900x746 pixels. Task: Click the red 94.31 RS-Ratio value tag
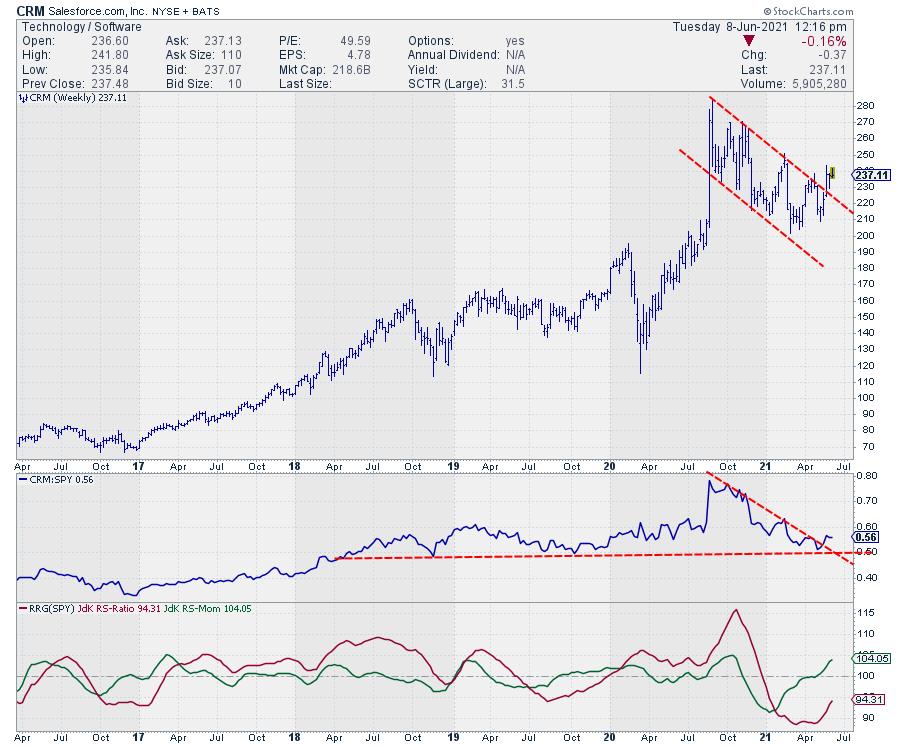point(867,699)
